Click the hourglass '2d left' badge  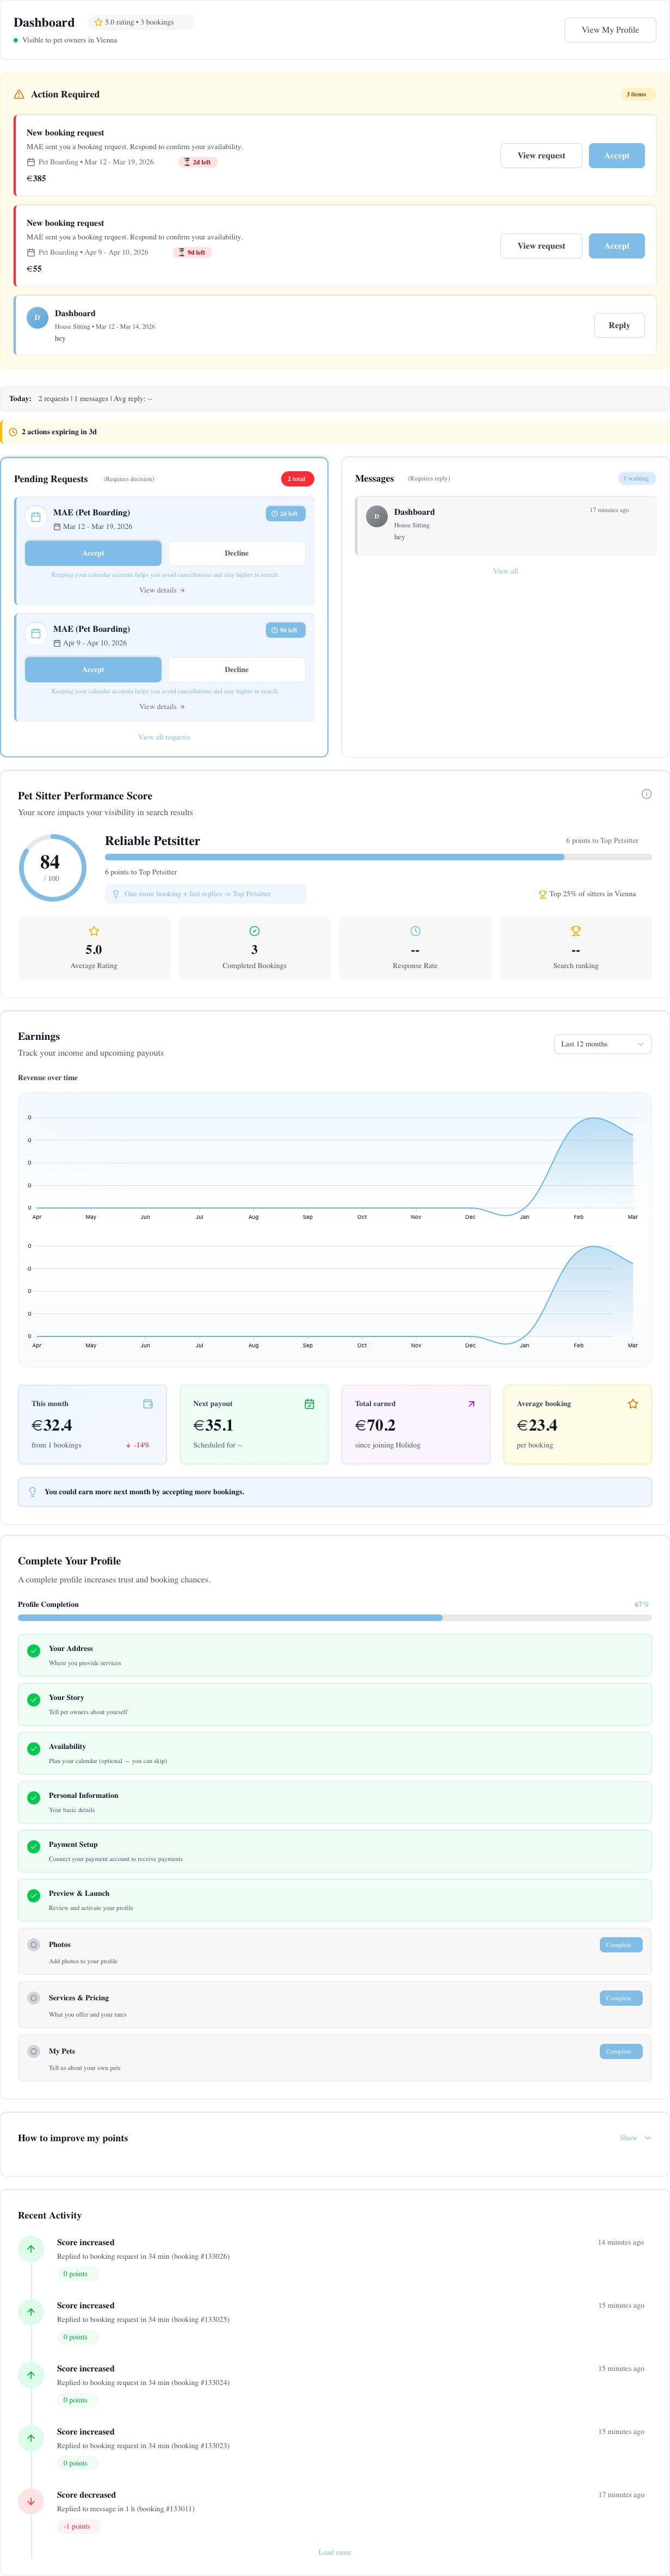pyautogui.click(x=198, y=162)
